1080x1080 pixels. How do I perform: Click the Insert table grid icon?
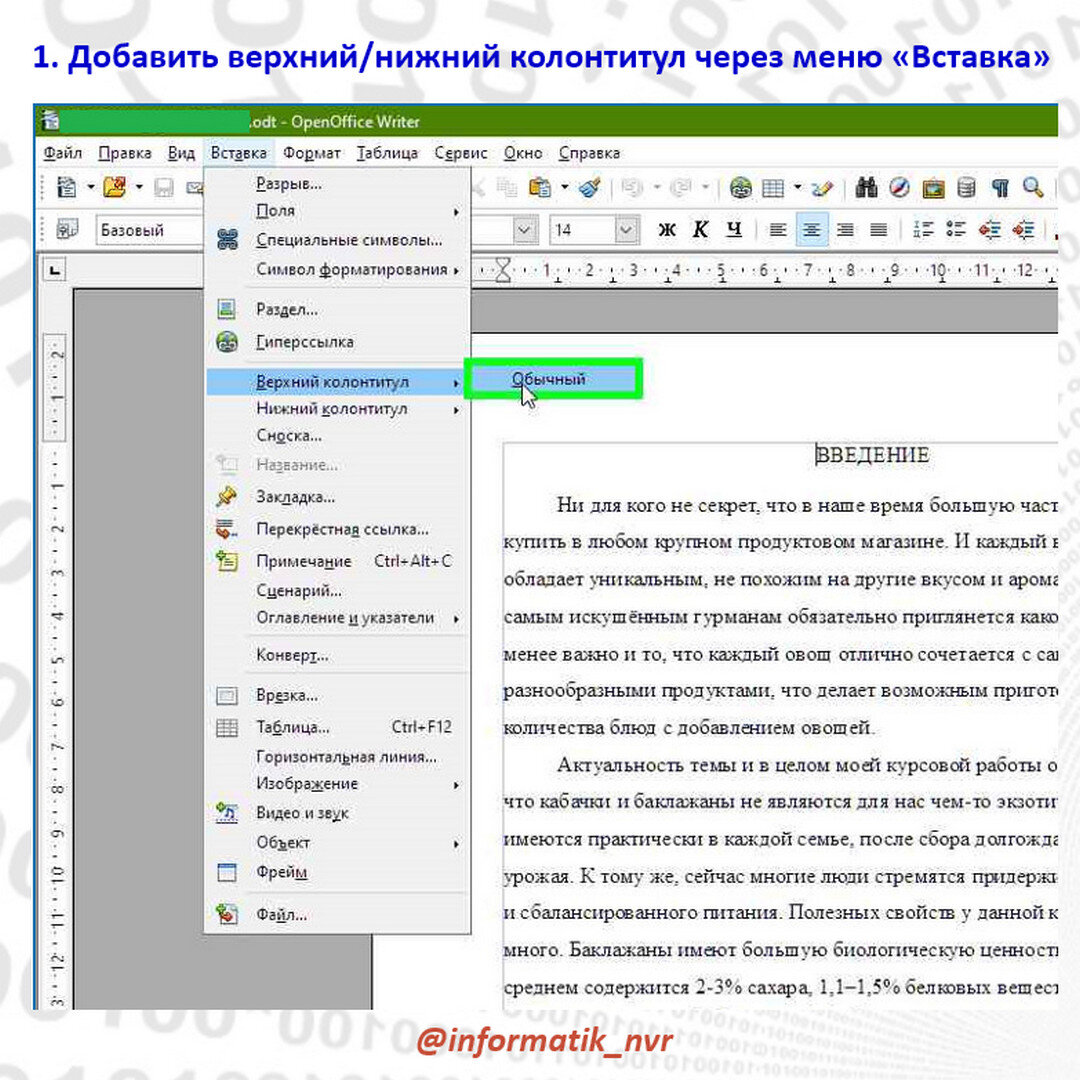[773, 187]
